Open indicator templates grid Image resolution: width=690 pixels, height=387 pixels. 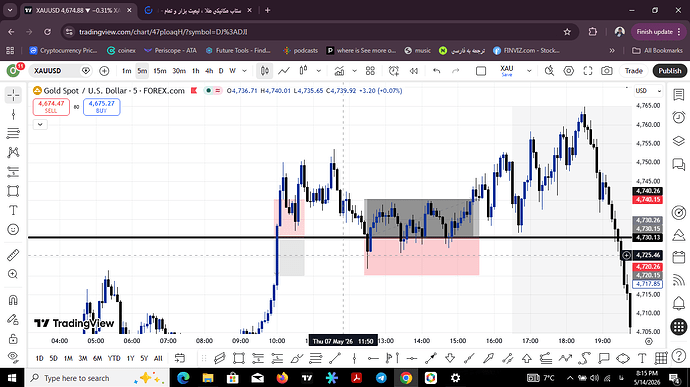tap(370, 71)
